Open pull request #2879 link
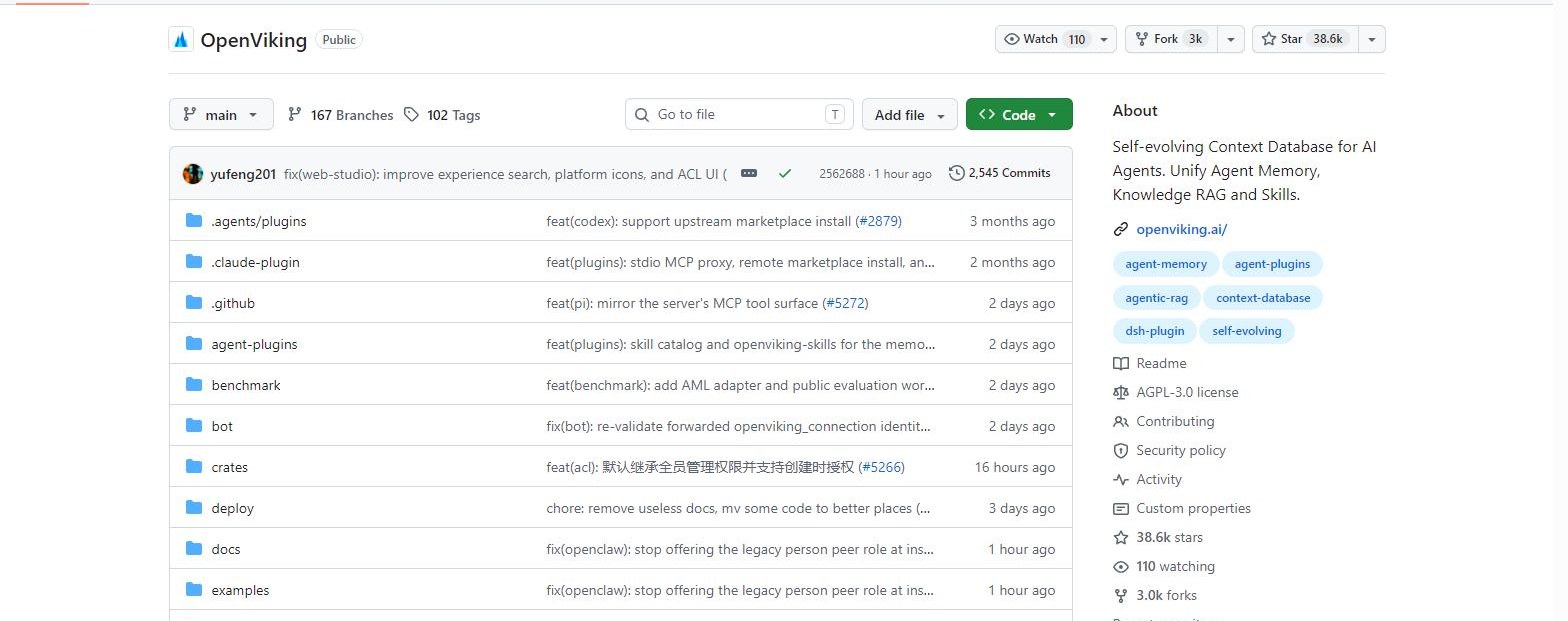This screenshot has height=621, width=1568. pyautogui.click(x=879, y=221)
